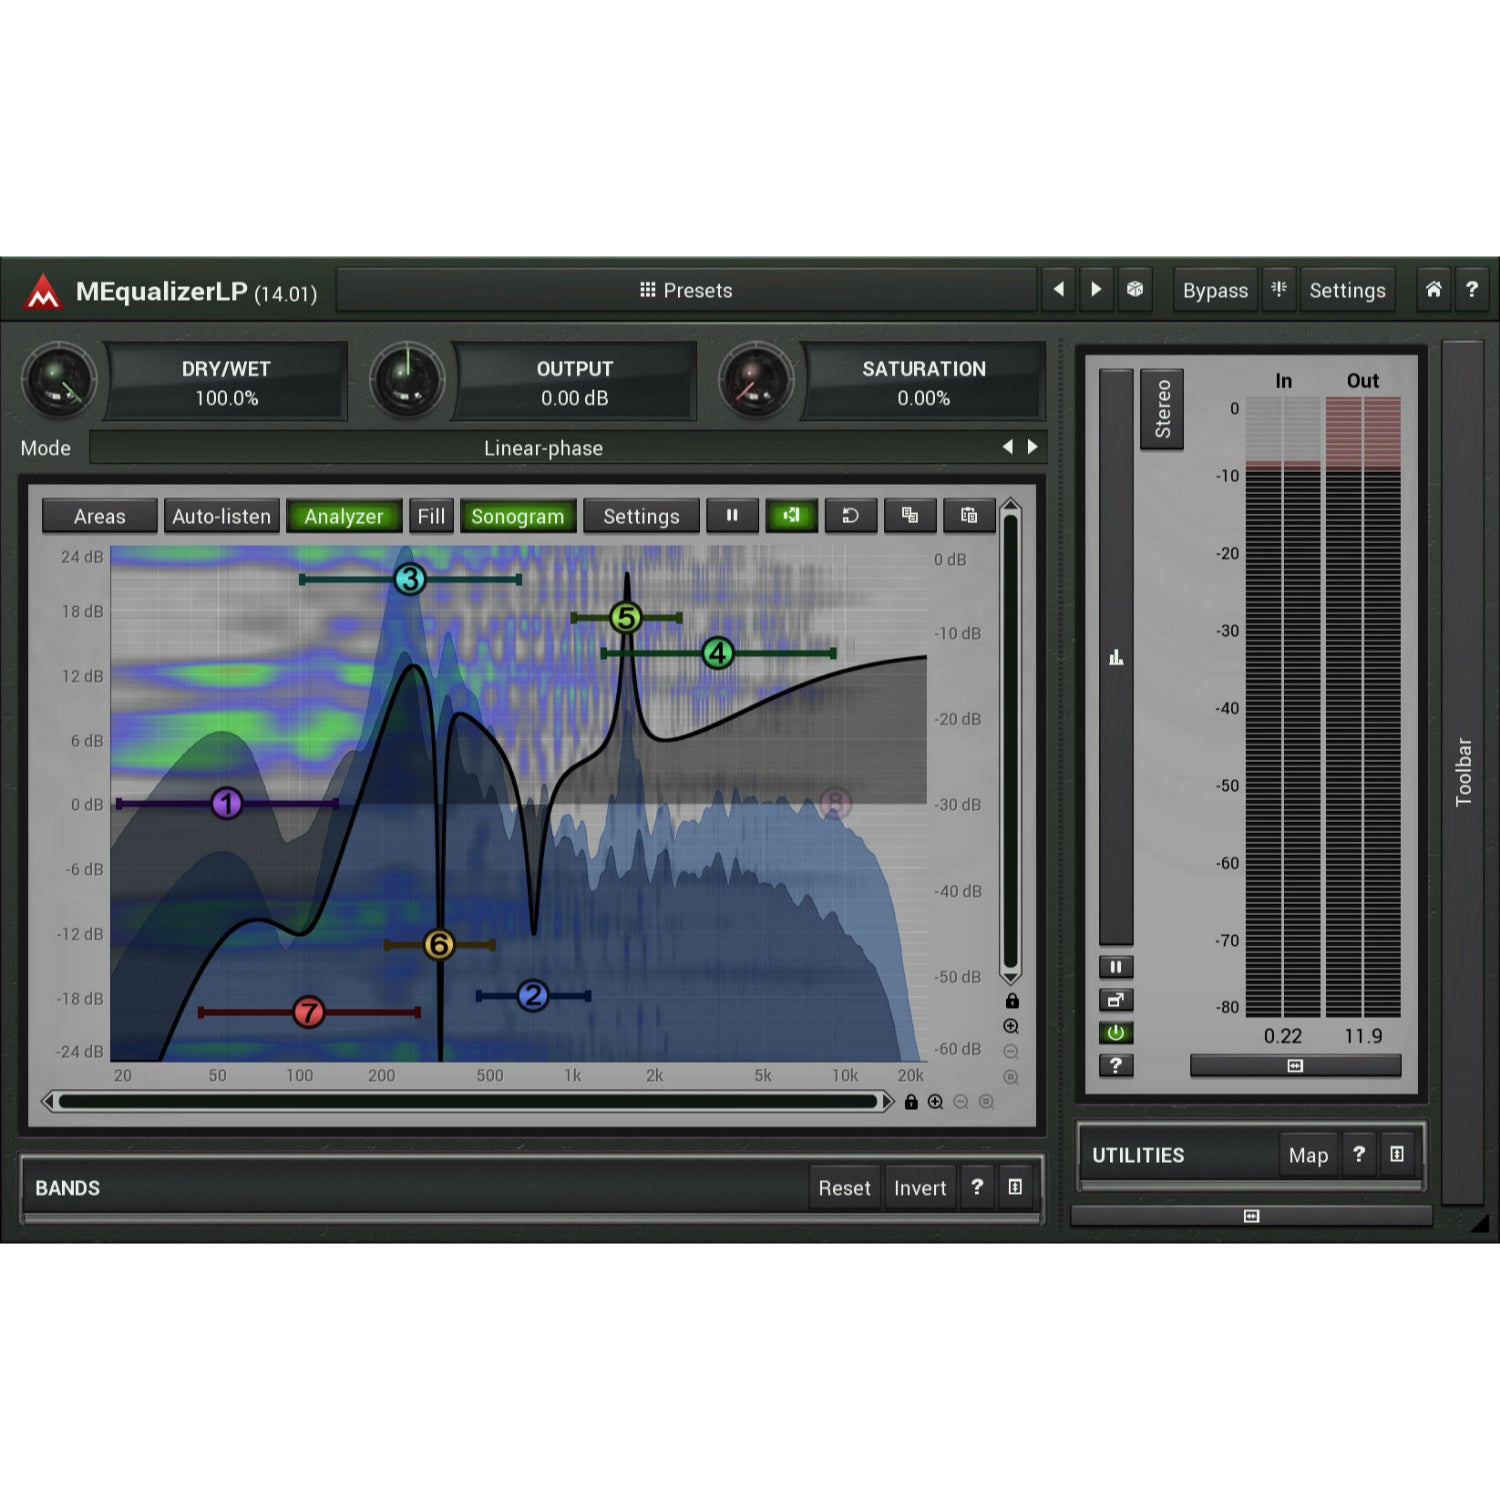Expand the BANDS panel collapse icon
Screen dimensions: 1500x1500
point(1015,1187)
